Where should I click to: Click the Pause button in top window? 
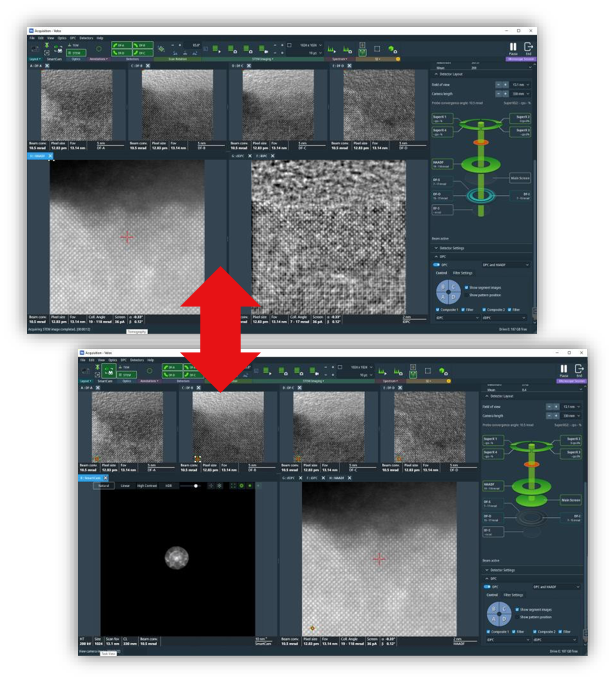(x=513, y=47)
